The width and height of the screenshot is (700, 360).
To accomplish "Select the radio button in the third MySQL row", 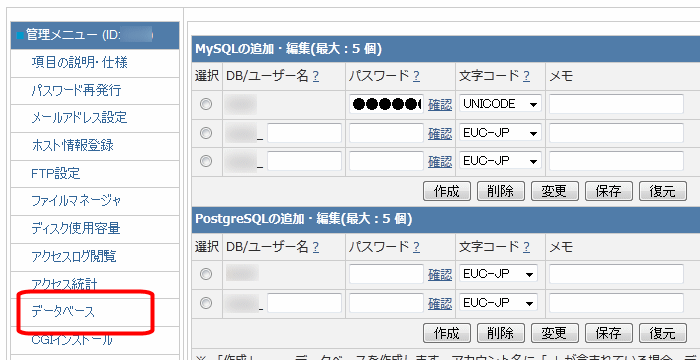I will click(206, 161).
